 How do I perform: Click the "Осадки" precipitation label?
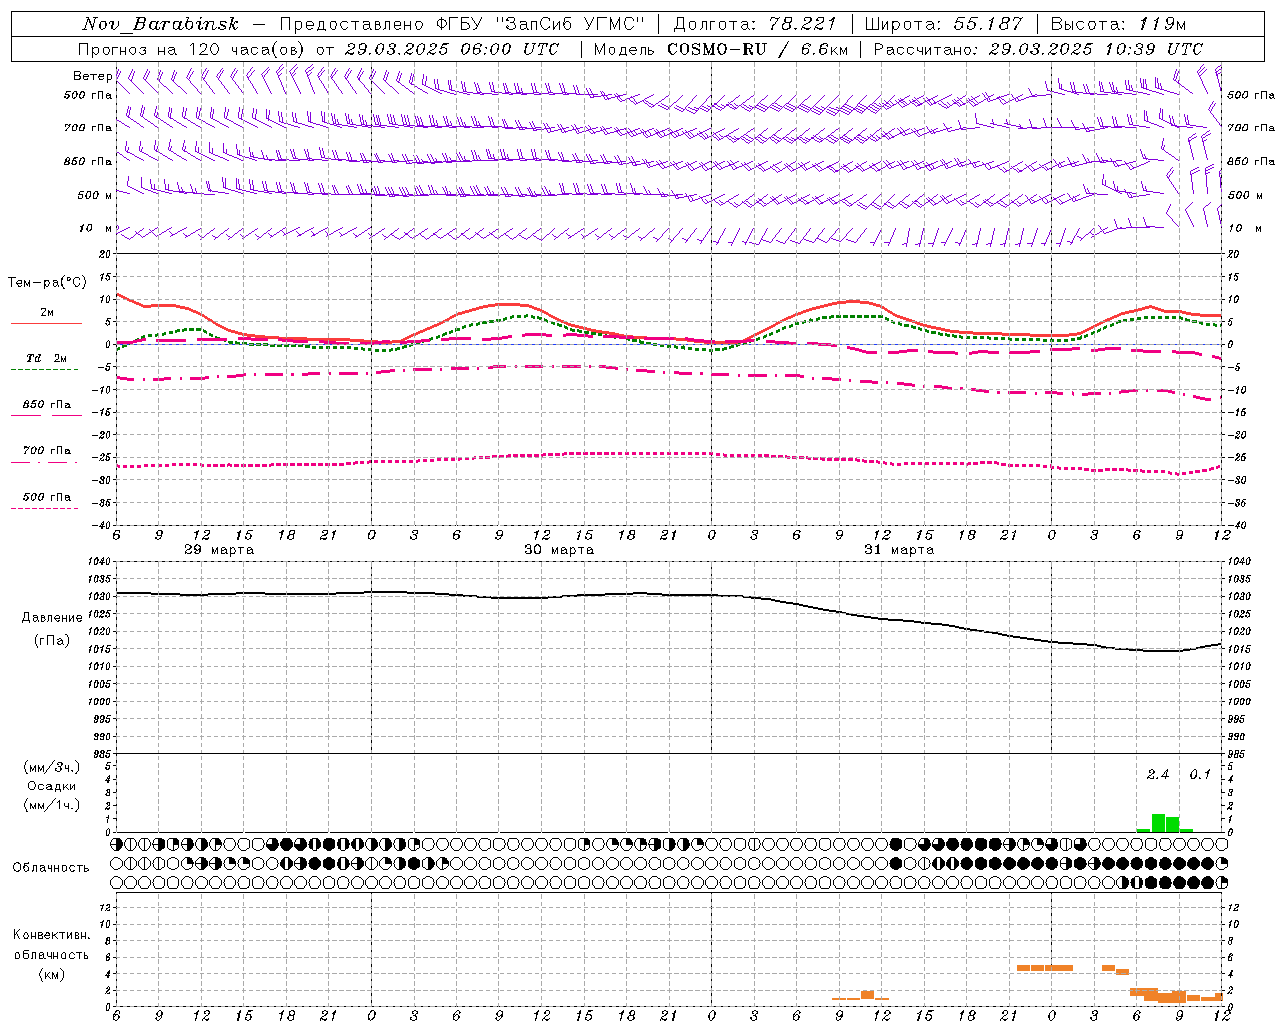click(52, 786)
